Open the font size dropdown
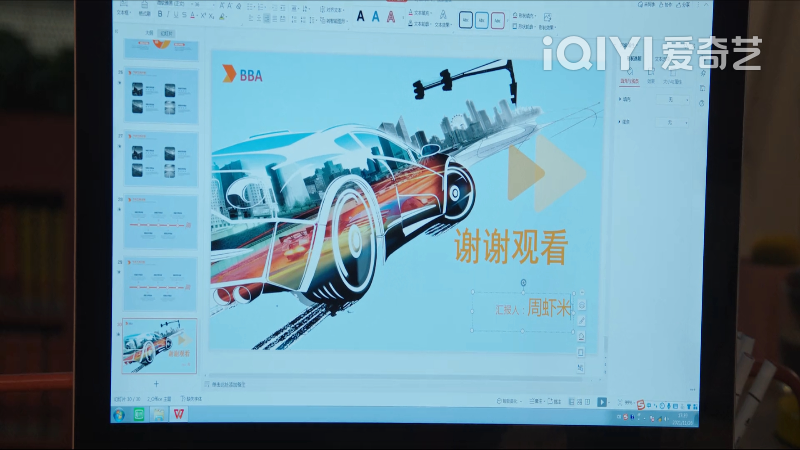 pos(214,5)
